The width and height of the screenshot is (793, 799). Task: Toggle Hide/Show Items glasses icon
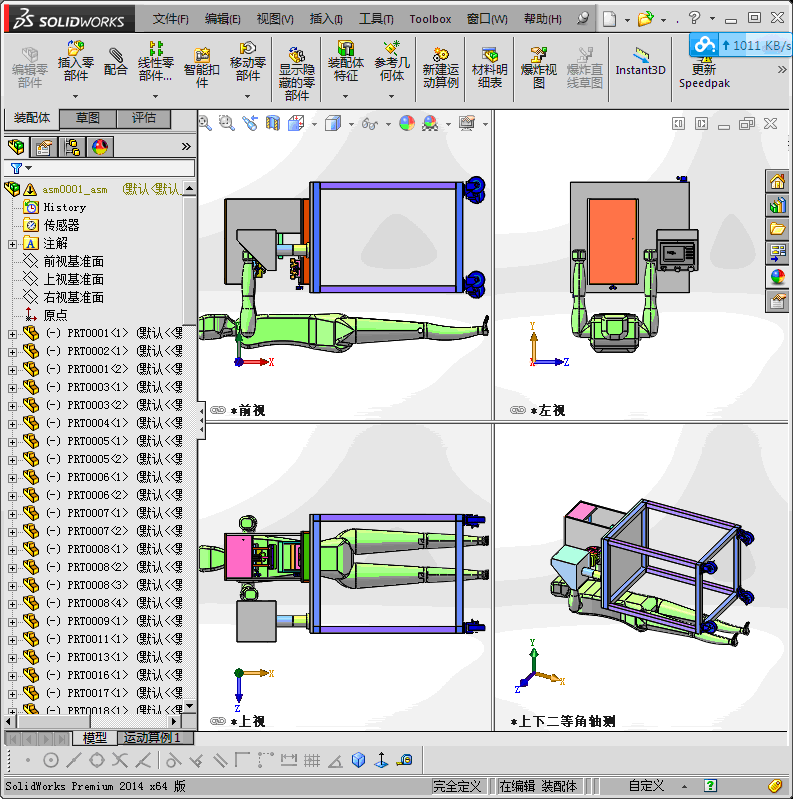coord(369,124)
